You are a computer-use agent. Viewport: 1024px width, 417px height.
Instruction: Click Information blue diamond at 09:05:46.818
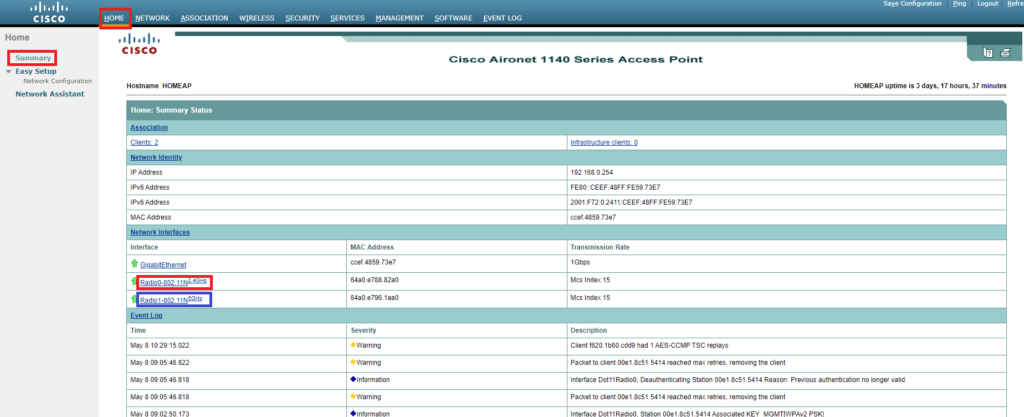click(353, 379)
